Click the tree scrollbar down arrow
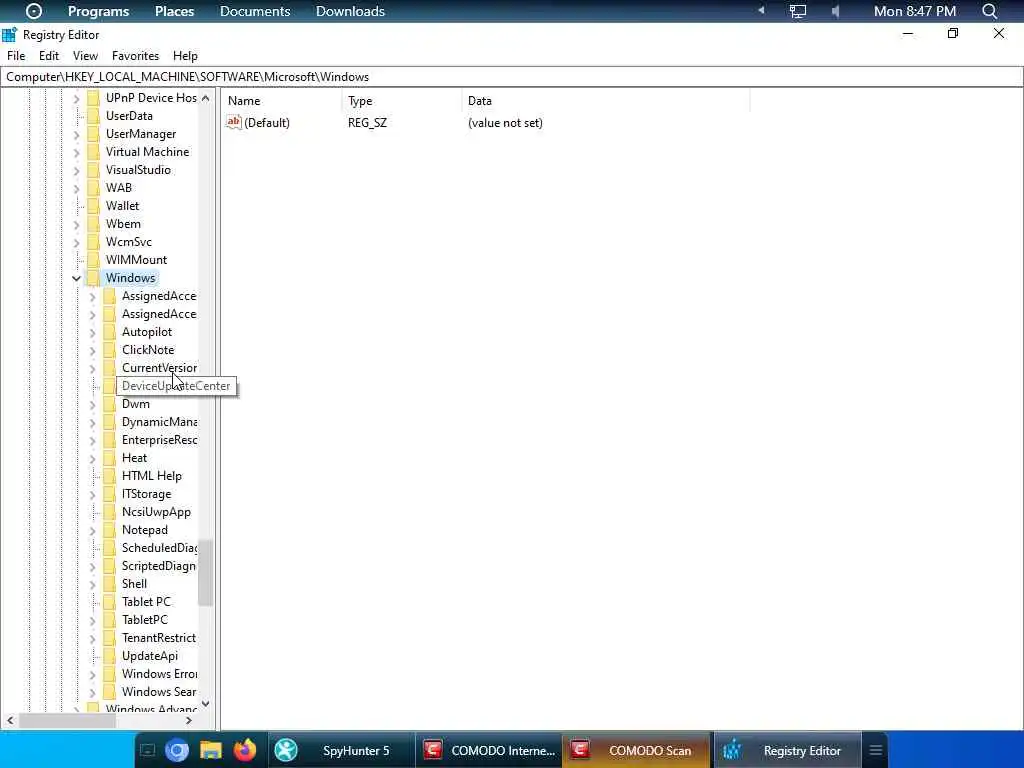Screen dimensions: 1024x768 click(x=206, y=704)
